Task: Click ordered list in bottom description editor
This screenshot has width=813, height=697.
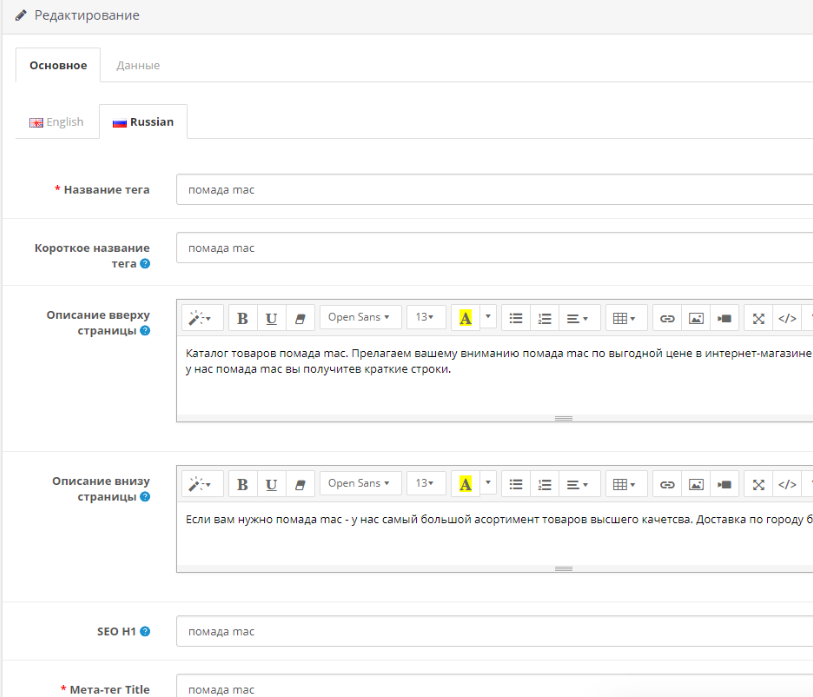Action: point(545,484)
